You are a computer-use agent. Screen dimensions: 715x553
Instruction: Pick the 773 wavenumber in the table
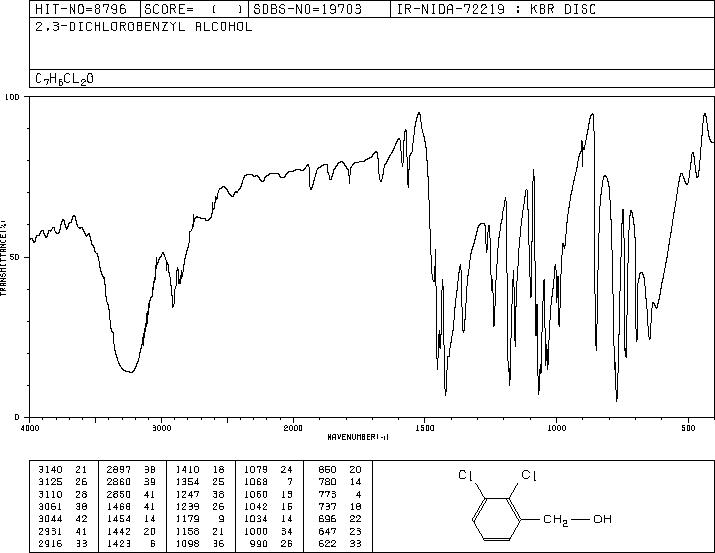click(x=327, y=494)
